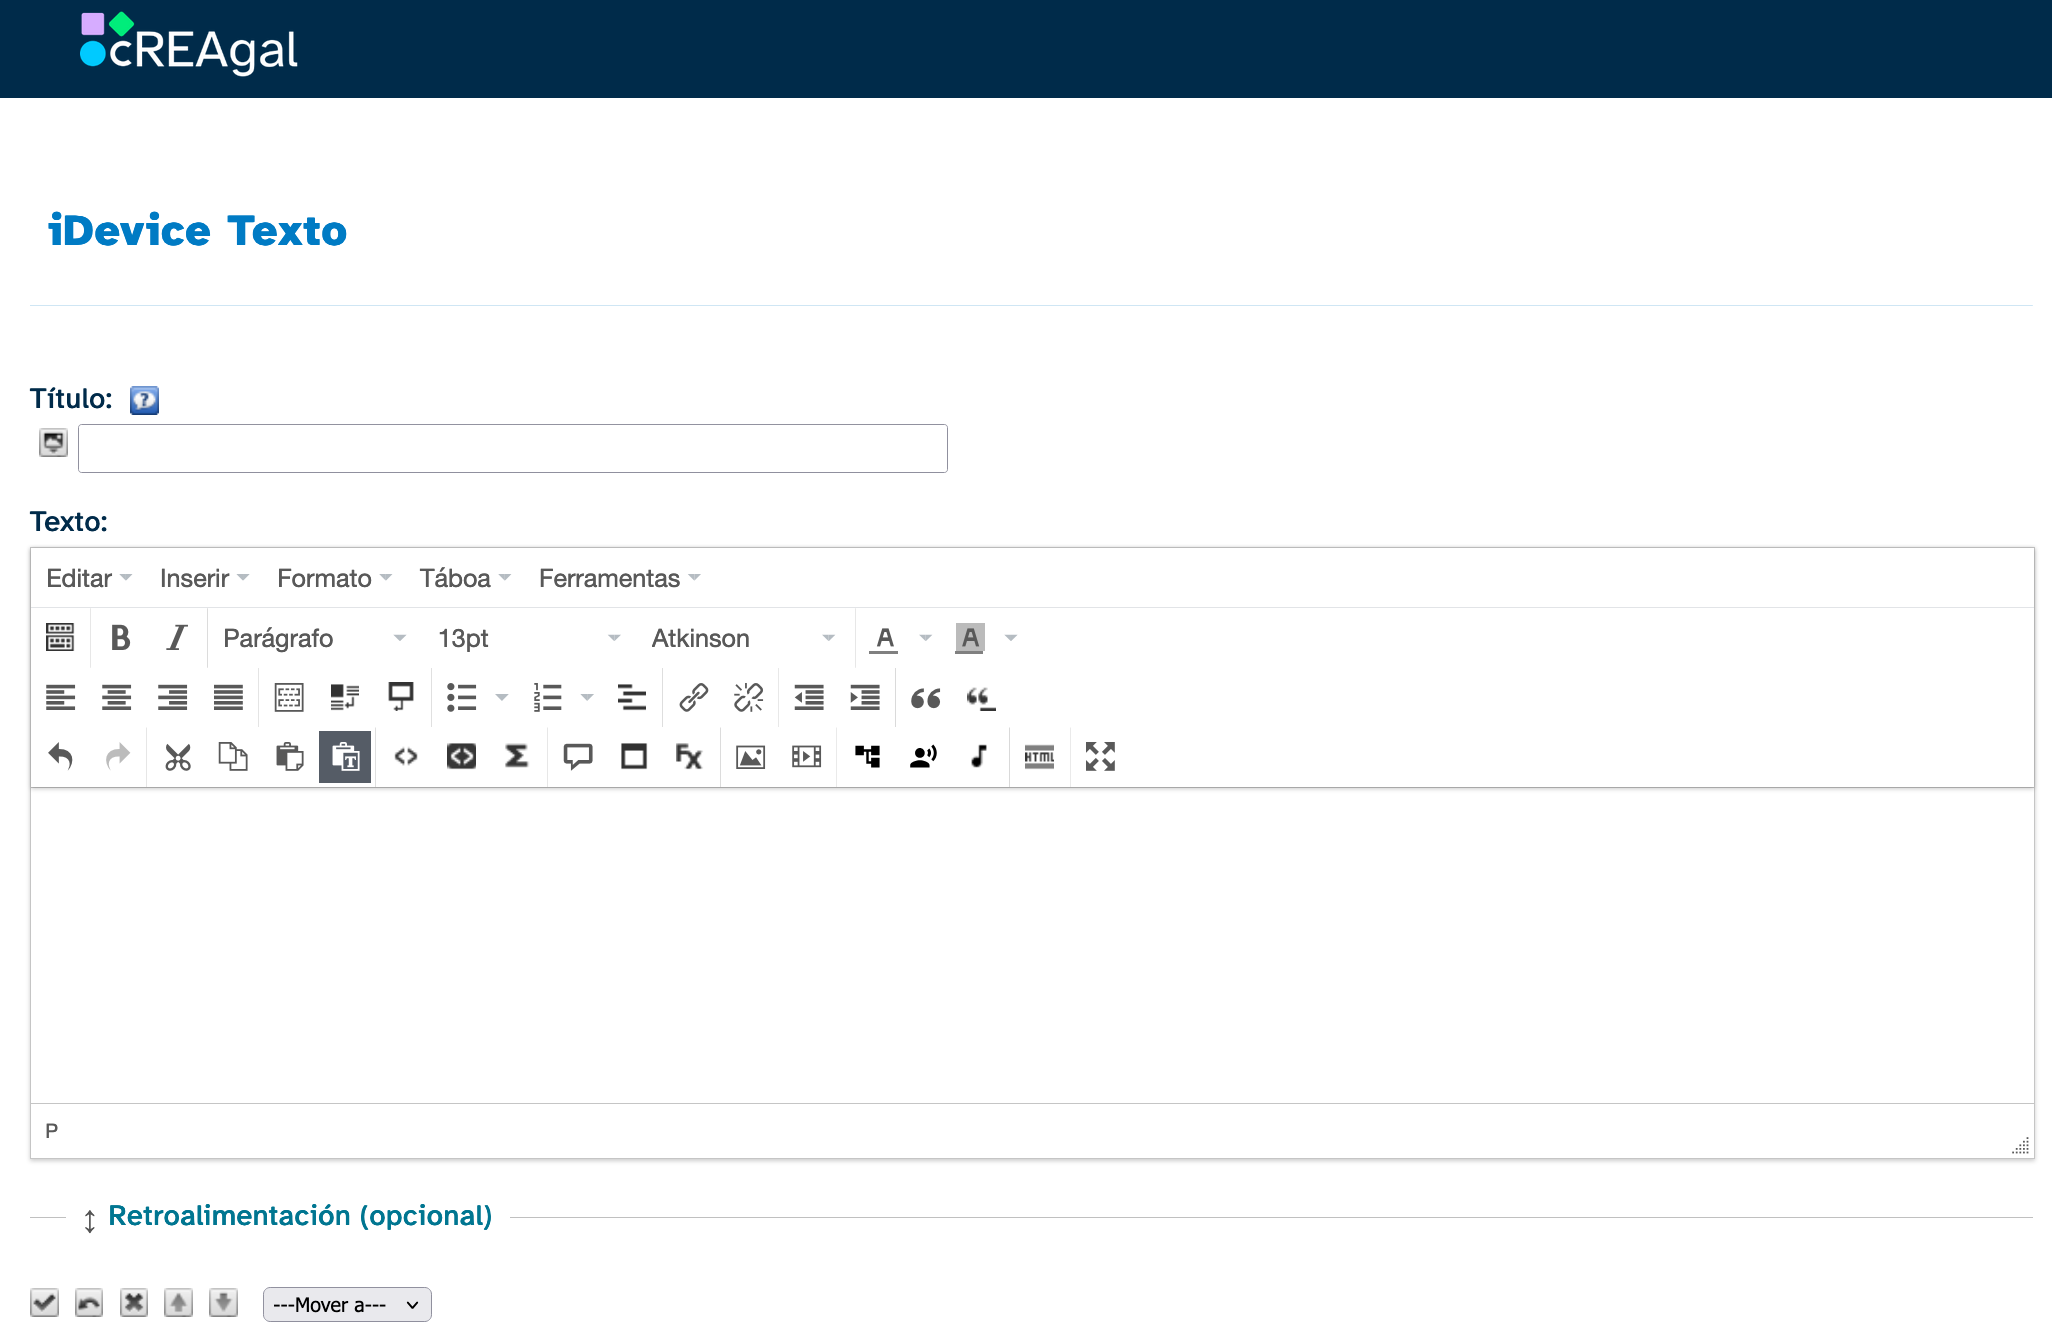Click the blockquote icon

click(925, 697)
